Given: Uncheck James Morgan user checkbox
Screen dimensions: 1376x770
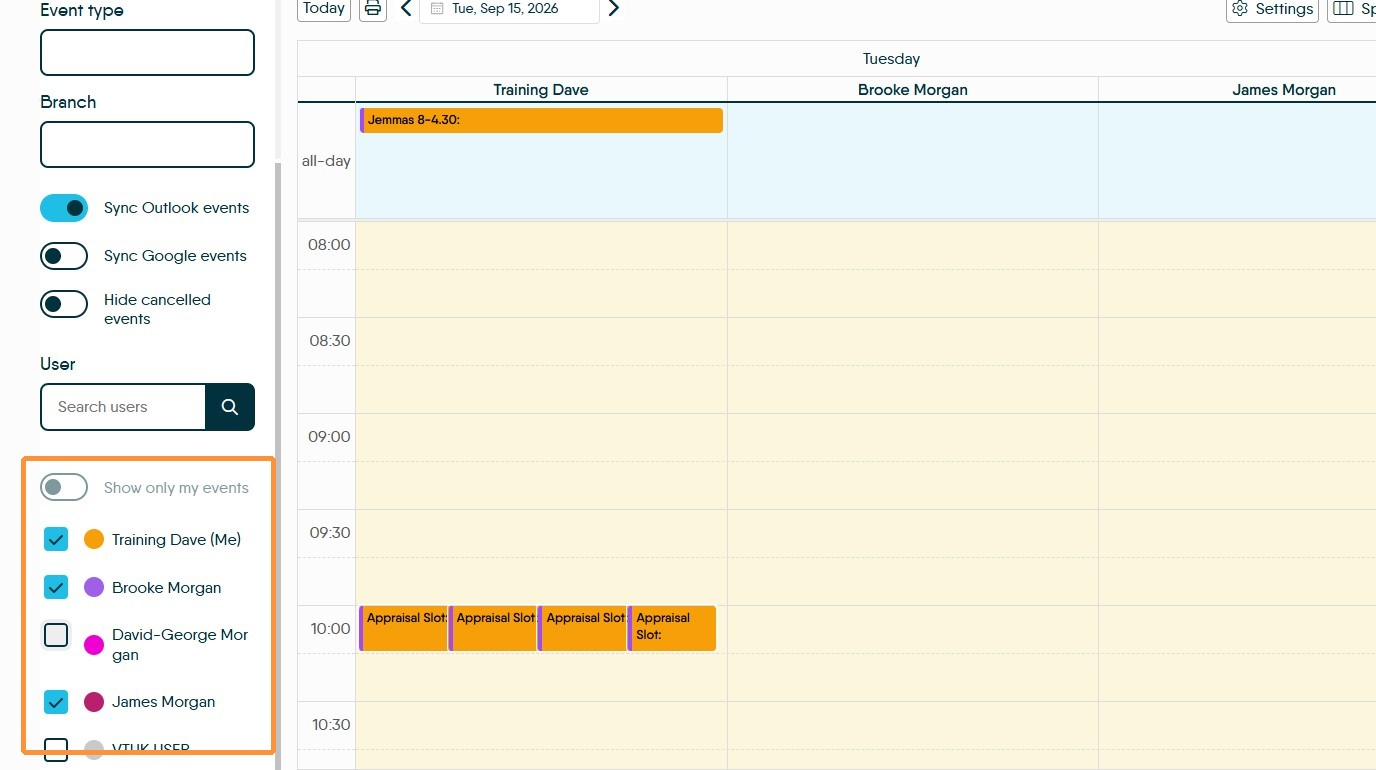Looking at the screenshot, I should pyautogui.click(x=56, y=702).
